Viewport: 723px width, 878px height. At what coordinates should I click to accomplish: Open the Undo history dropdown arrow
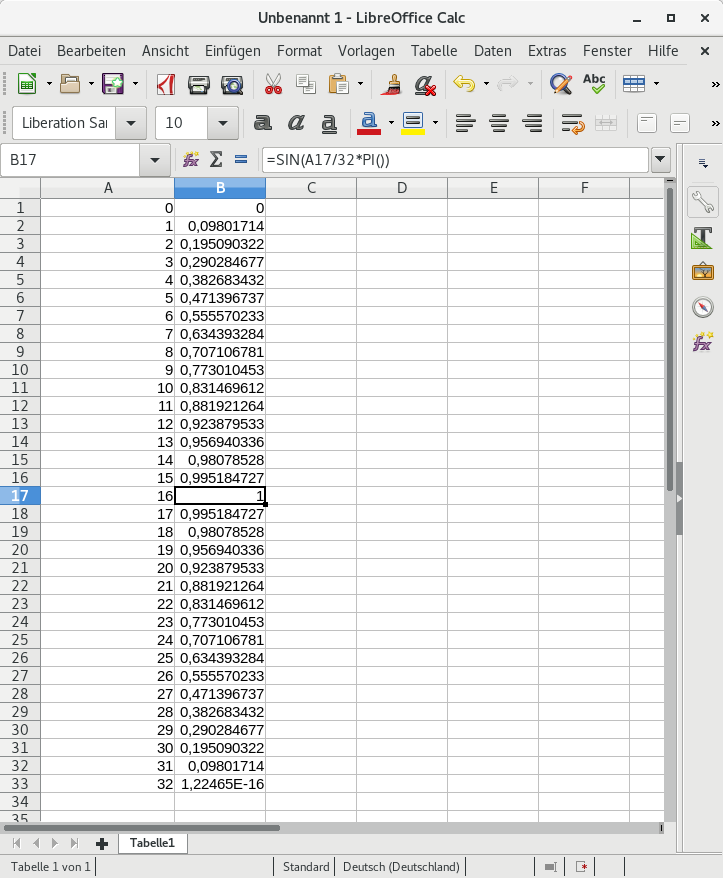486,84
